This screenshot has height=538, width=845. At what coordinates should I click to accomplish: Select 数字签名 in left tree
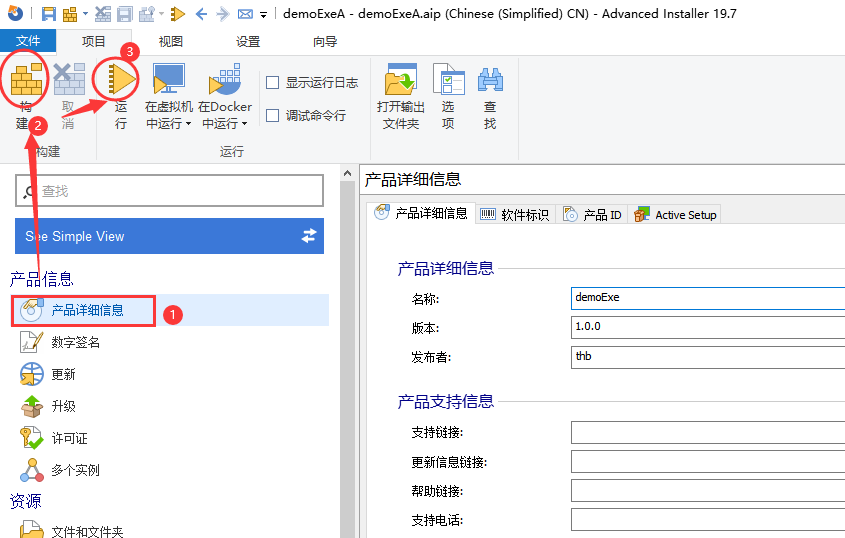point(75,342)
